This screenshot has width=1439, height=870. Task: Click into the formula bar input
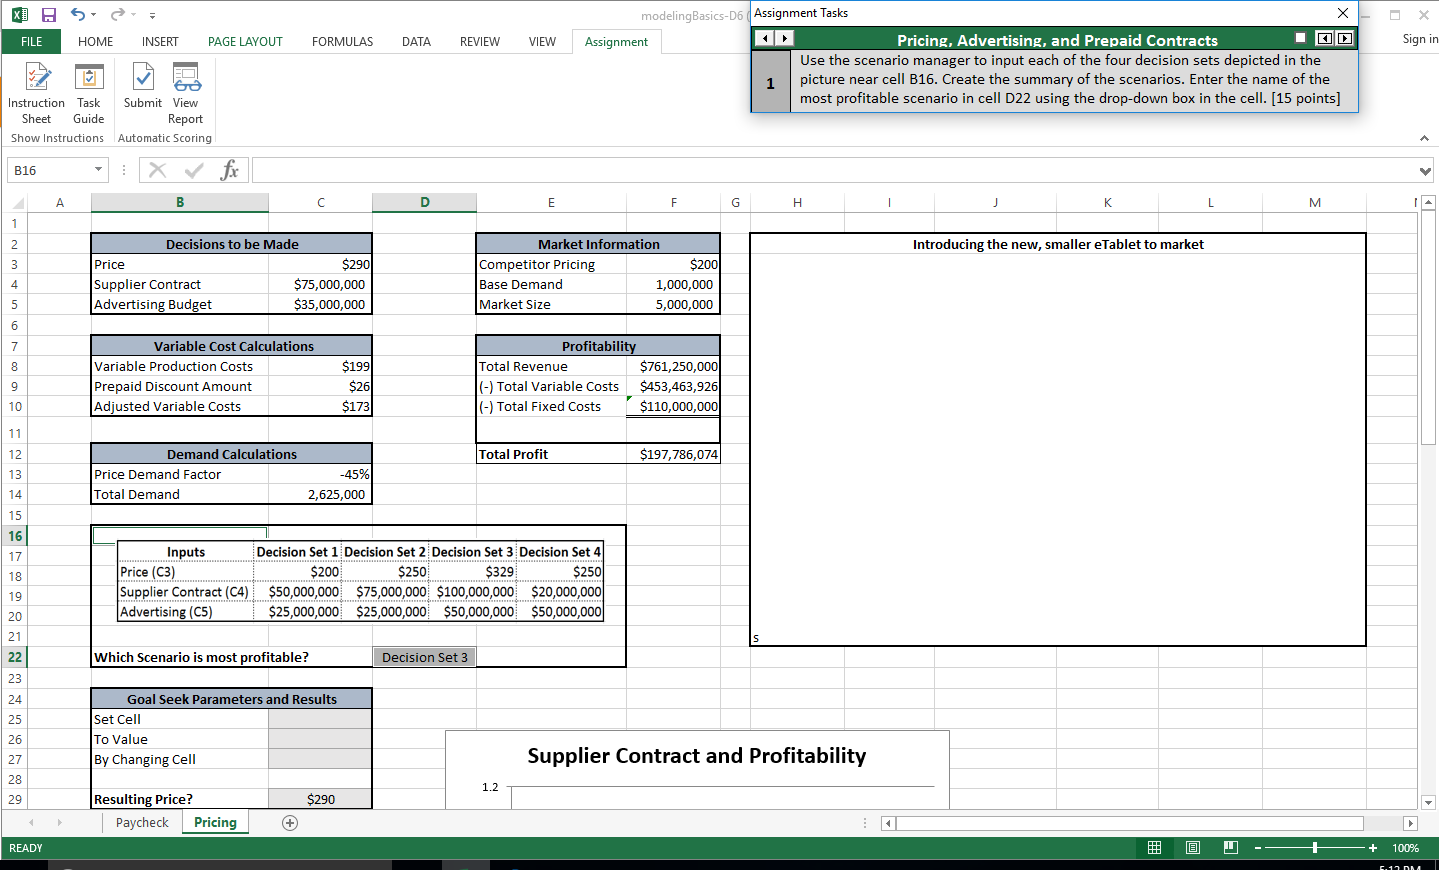click(834, 170)
